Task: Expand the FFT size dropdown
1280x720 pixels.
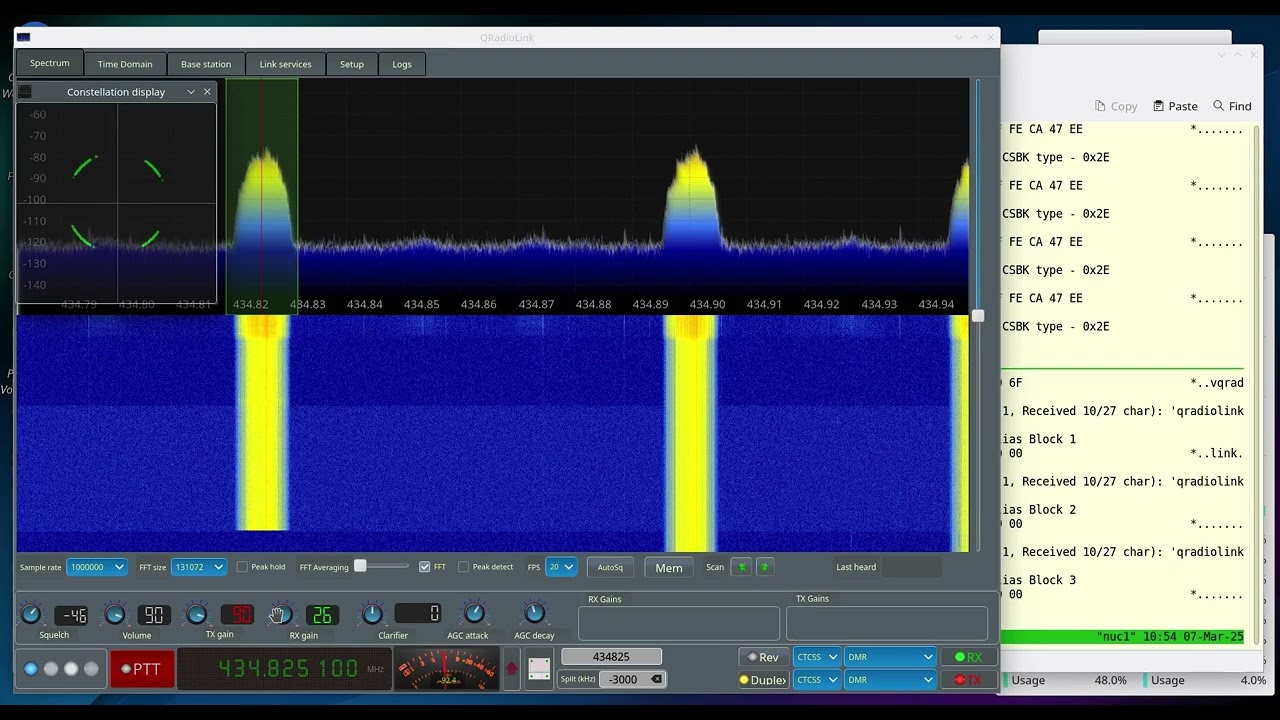Action: 198,567
